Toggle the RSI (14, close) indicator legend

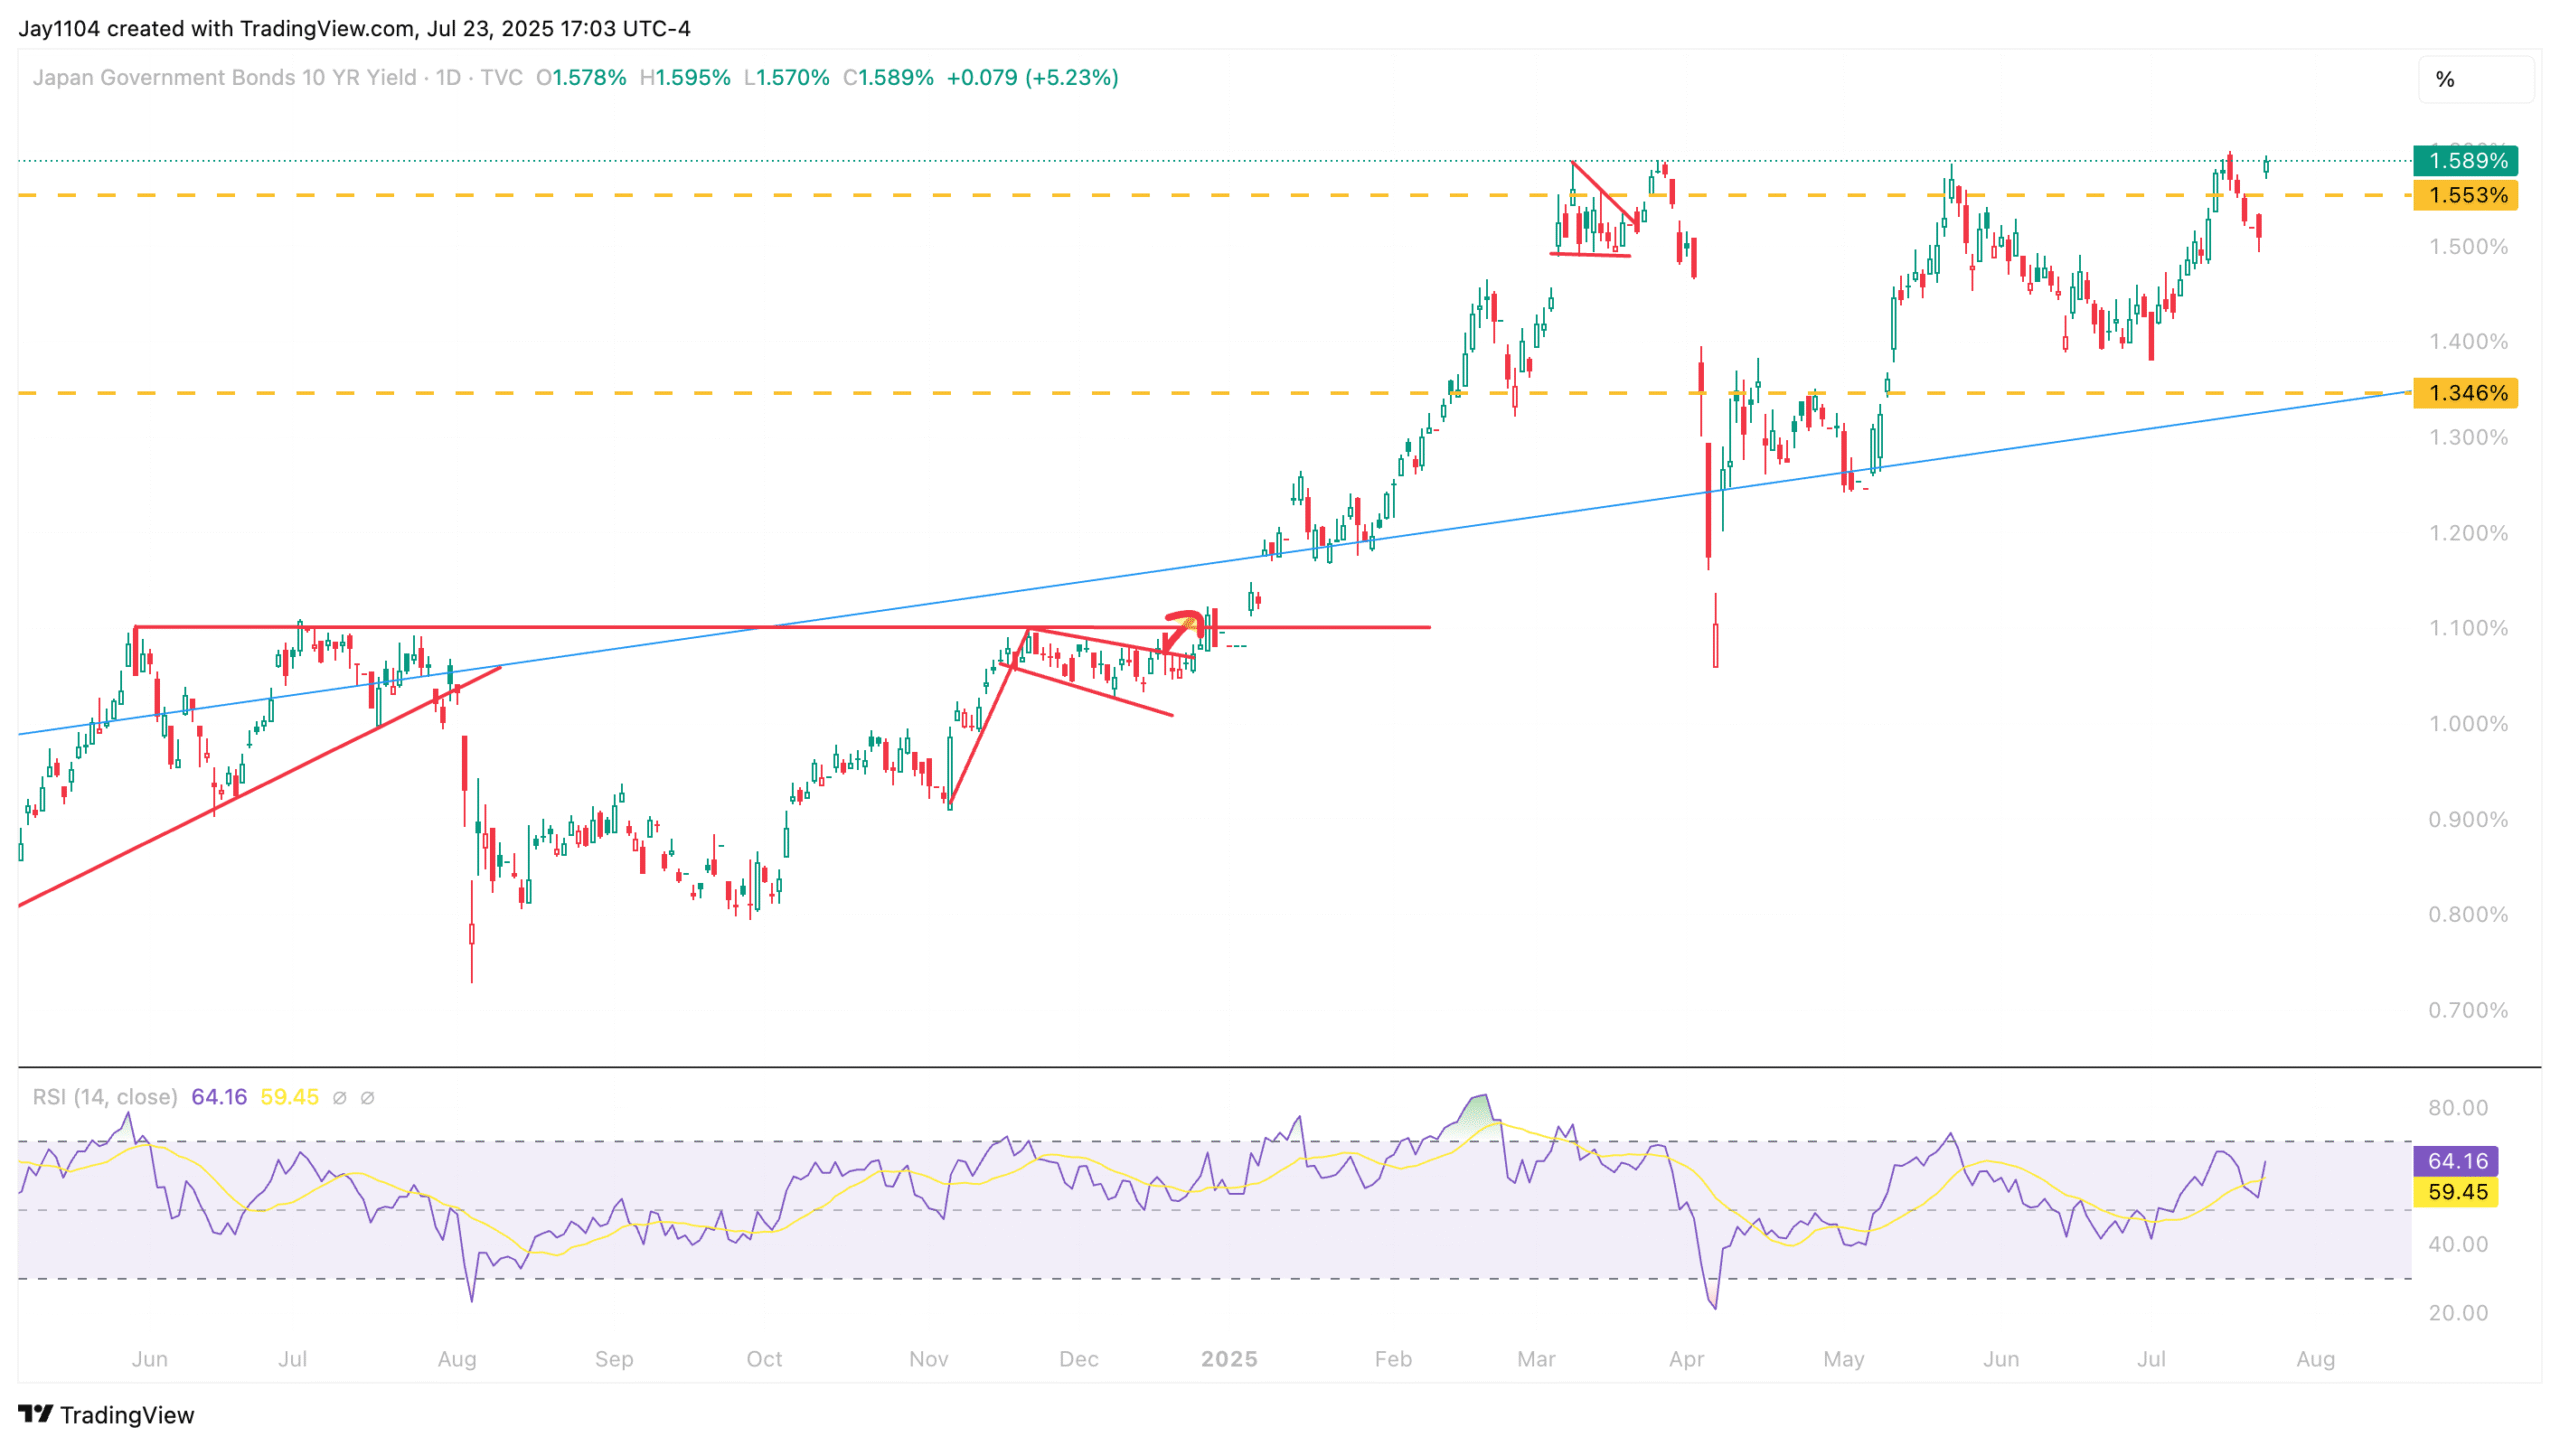pos(103,1096)
